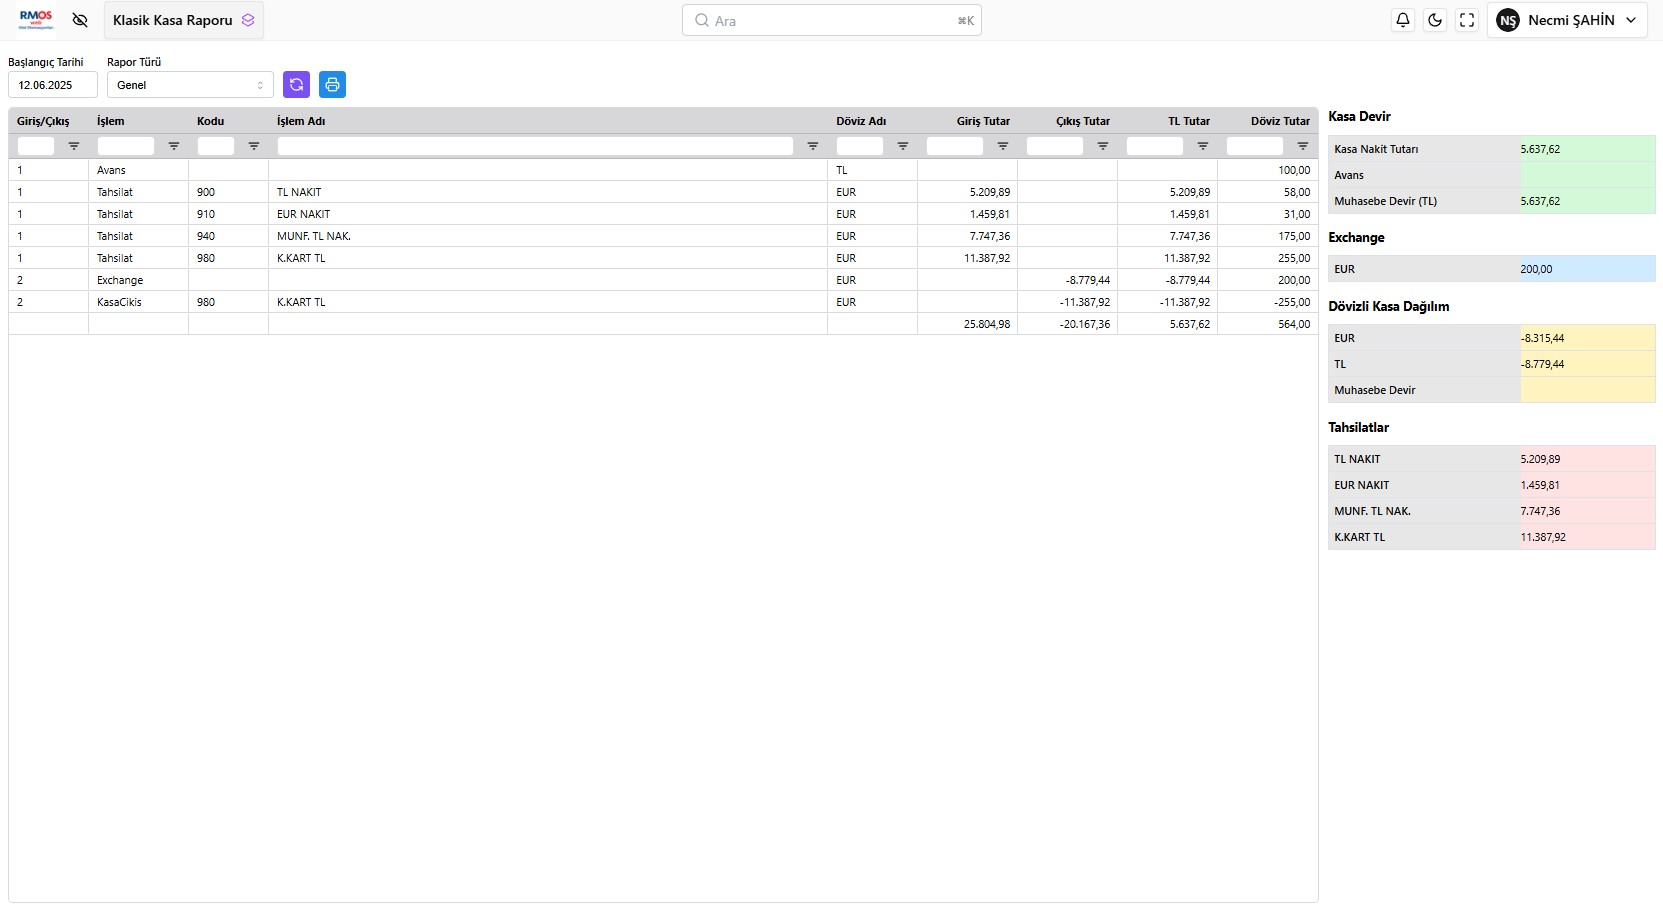This screenshot has height=909, width=1663.
Task: Select the KasaCikis row in the table
Action: tap(119, 302)
